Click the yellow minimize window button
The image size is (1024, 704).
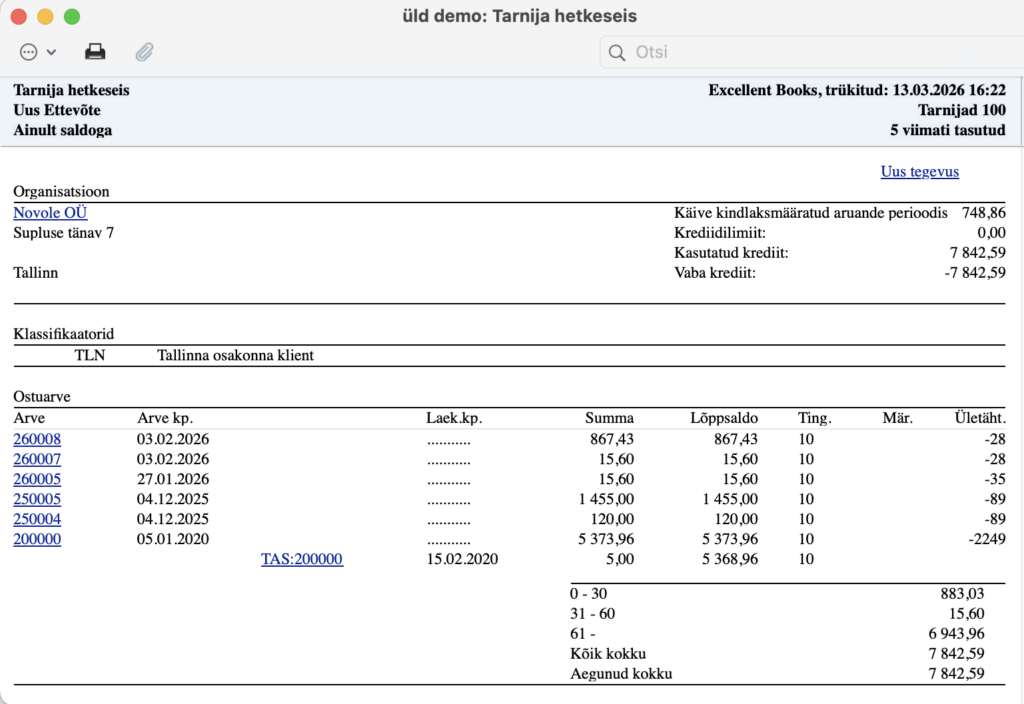[45, 17]
